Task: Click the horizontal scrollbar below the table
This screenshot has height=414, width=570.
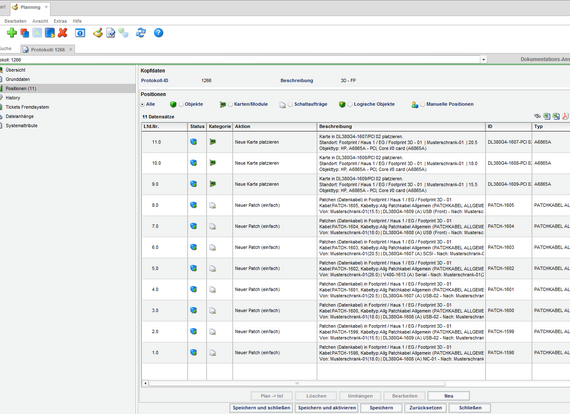Action: pos(297,383)
